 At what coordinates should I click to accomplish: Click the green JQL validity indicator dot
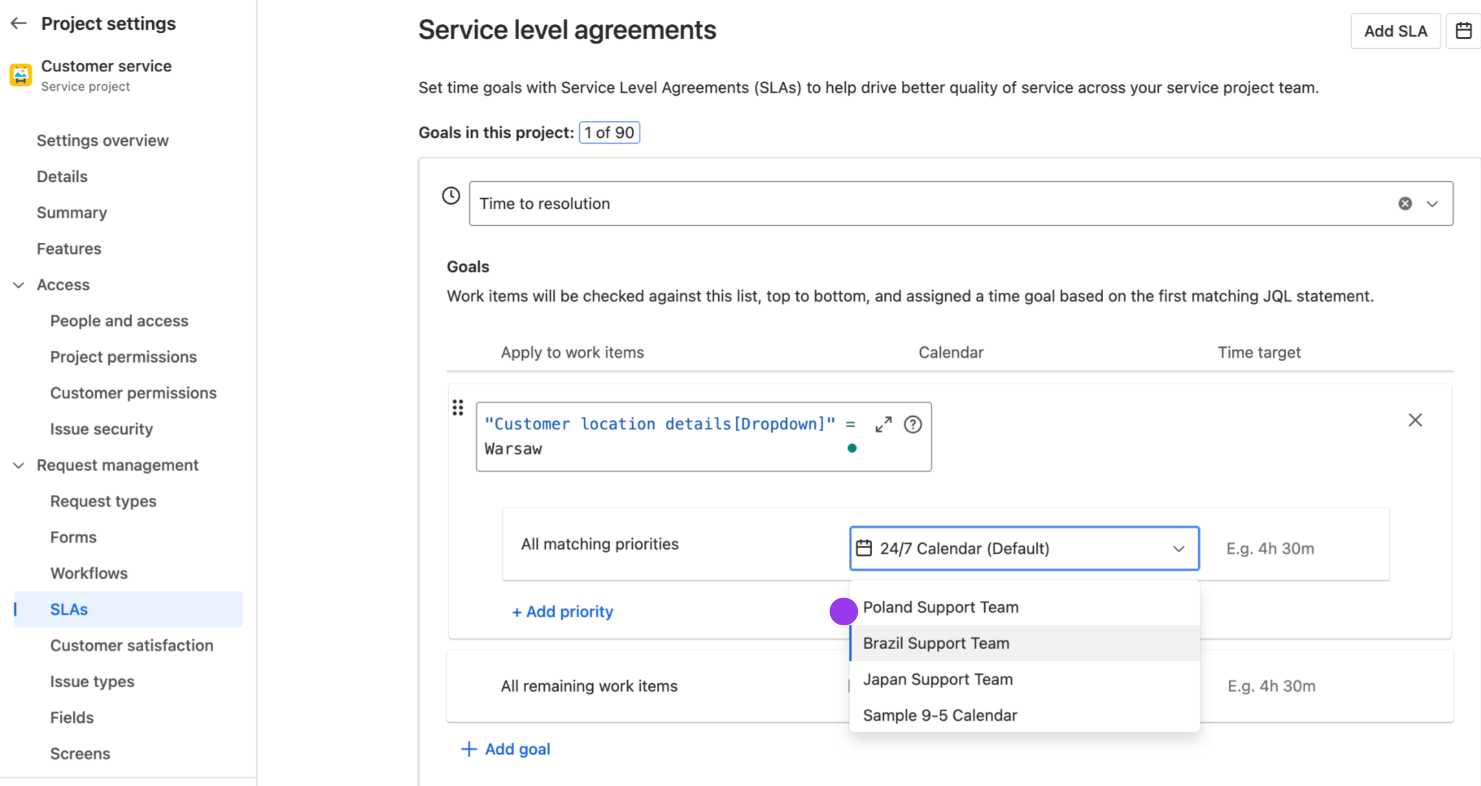point(851,448)
